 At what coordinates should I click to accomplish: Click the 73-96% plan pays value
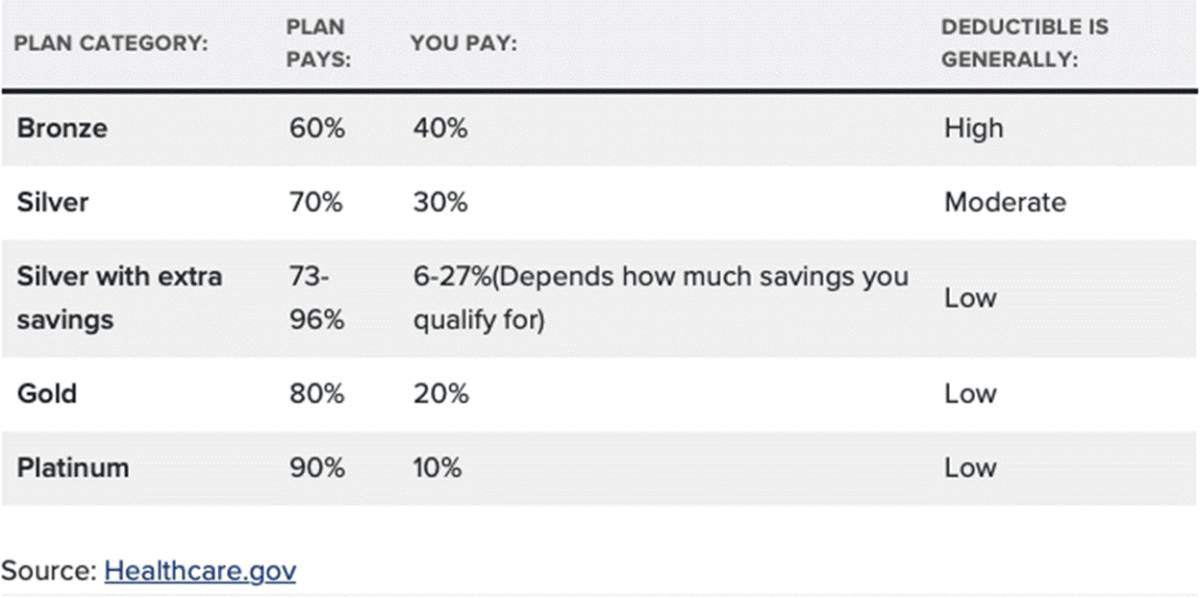point(317,298)
